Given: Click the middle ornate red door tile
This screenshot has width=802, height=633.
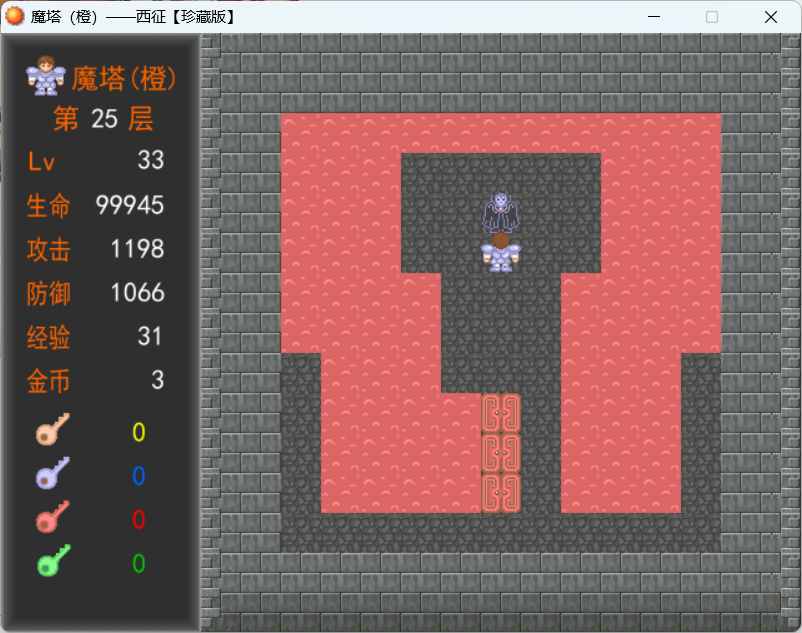Looking at the screenshot, I should 501,453.
